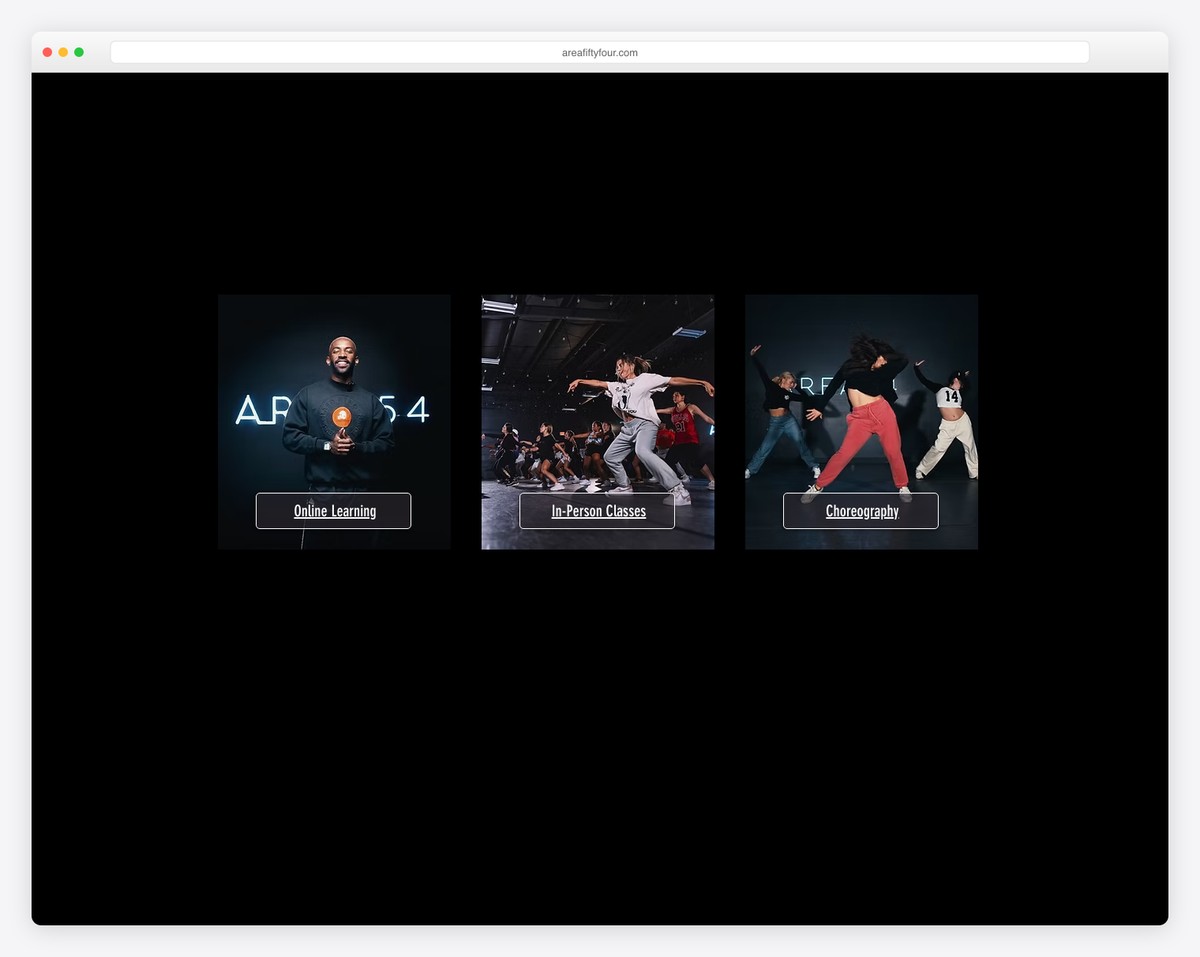
Task: Click the areafiftyfour.com URL text
Action: click(x=598, y=52)
